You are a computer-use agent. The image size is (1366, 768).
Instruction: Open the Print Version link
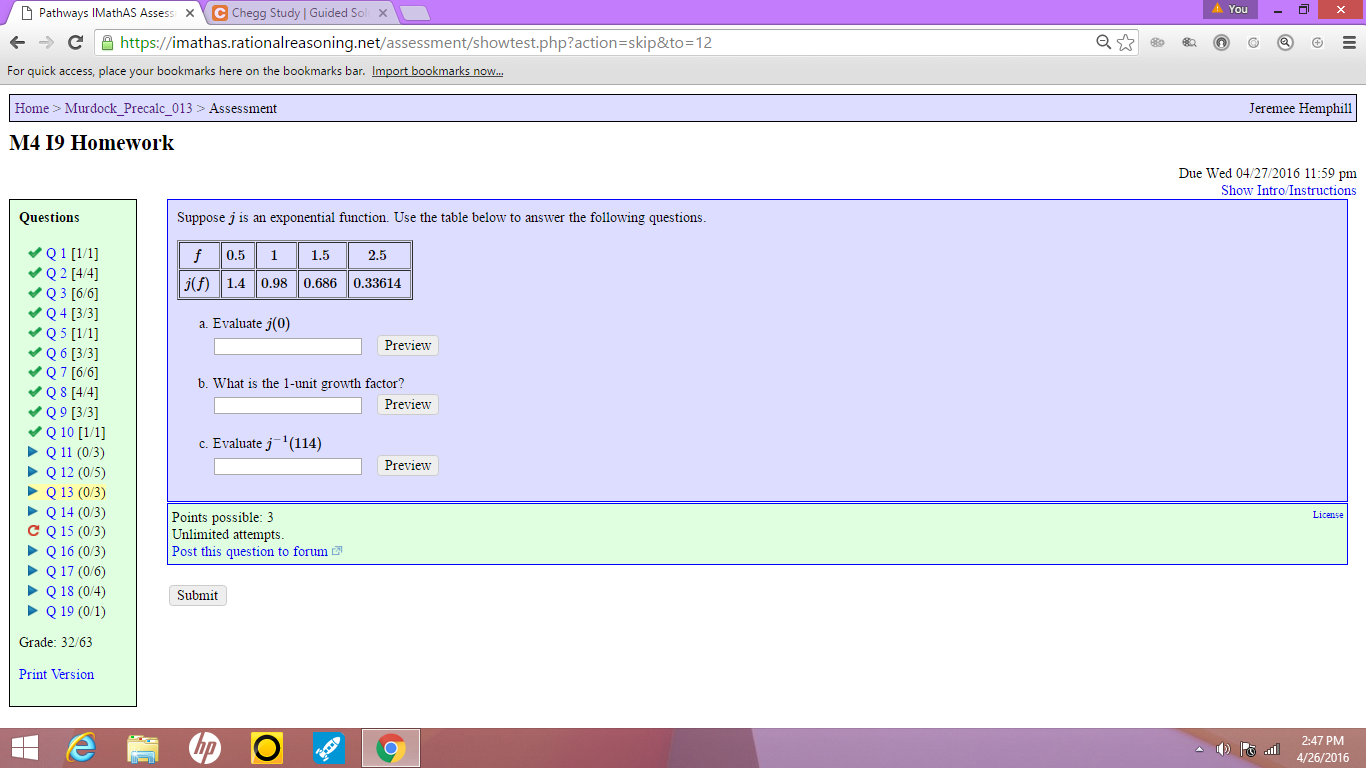56,674
